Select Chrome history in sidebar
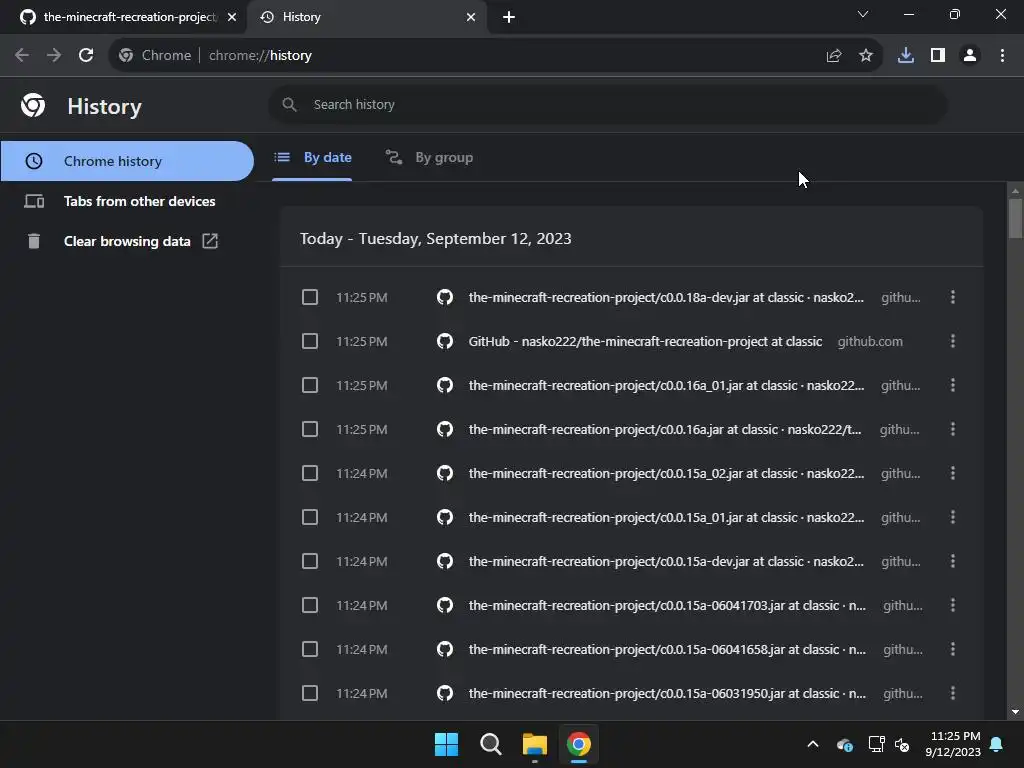Image resolution: width=1024 pixels, height=768 pixels. [x=127, y=161]
